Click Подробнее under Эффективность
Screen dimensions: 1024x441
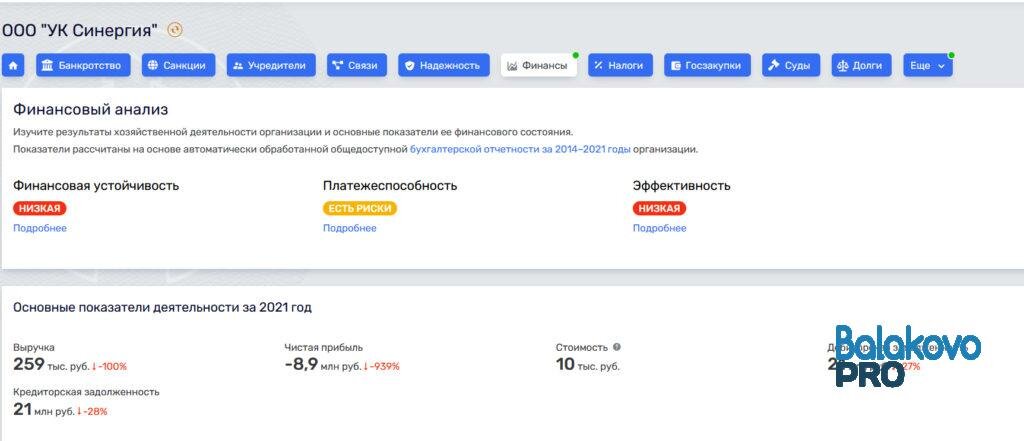[x=660, y=228]
